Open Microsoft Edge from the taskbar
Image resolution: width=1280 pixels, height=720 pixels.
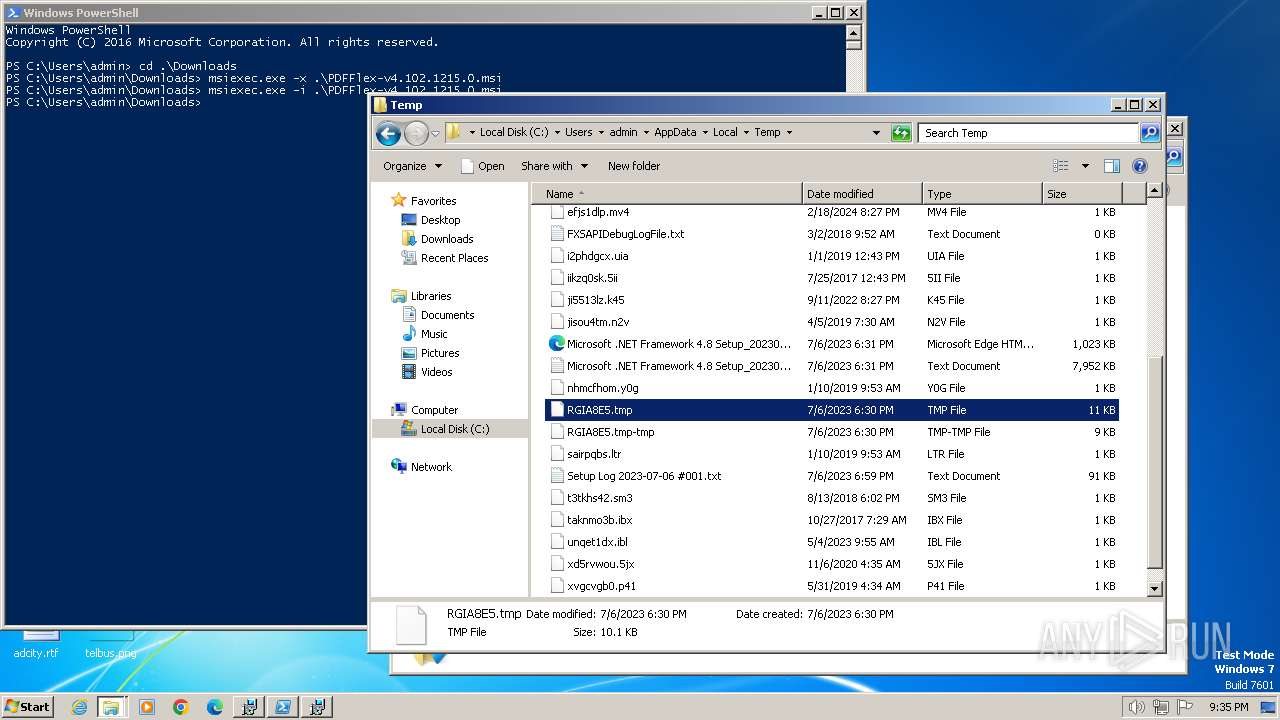tap(215, 707)
